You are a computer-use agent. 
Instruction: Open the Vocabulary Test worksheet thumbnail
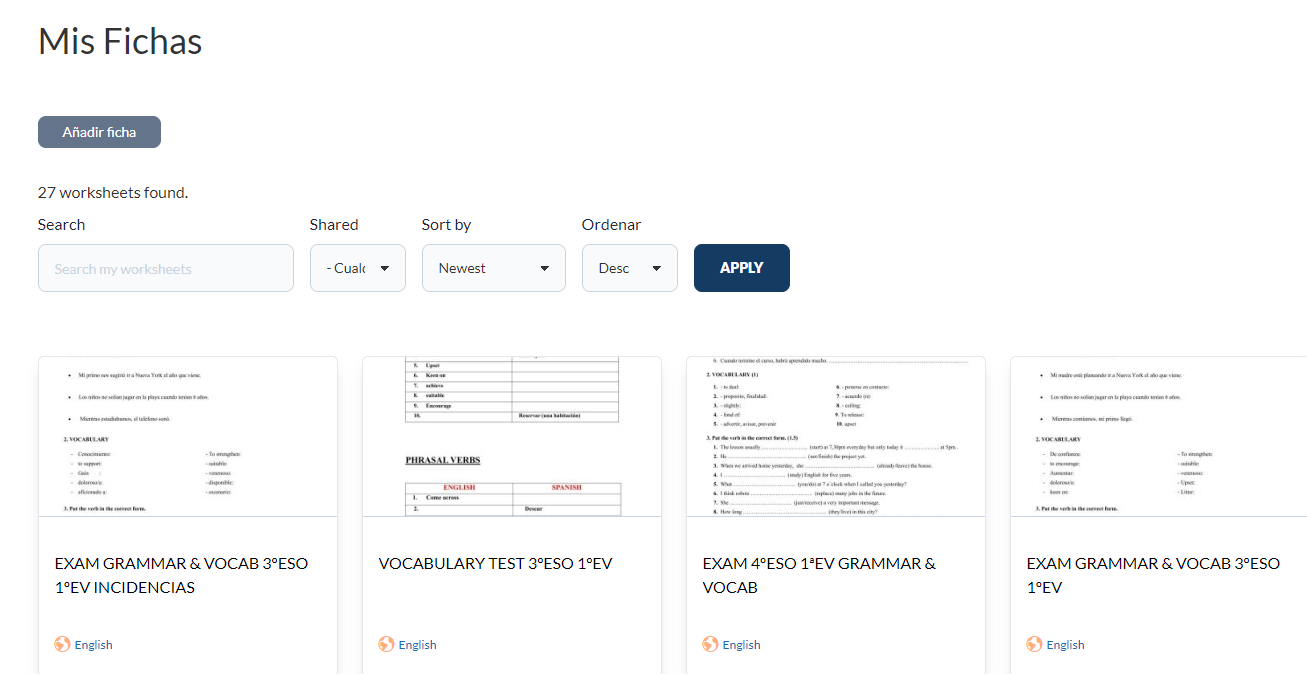coord(512,437)
